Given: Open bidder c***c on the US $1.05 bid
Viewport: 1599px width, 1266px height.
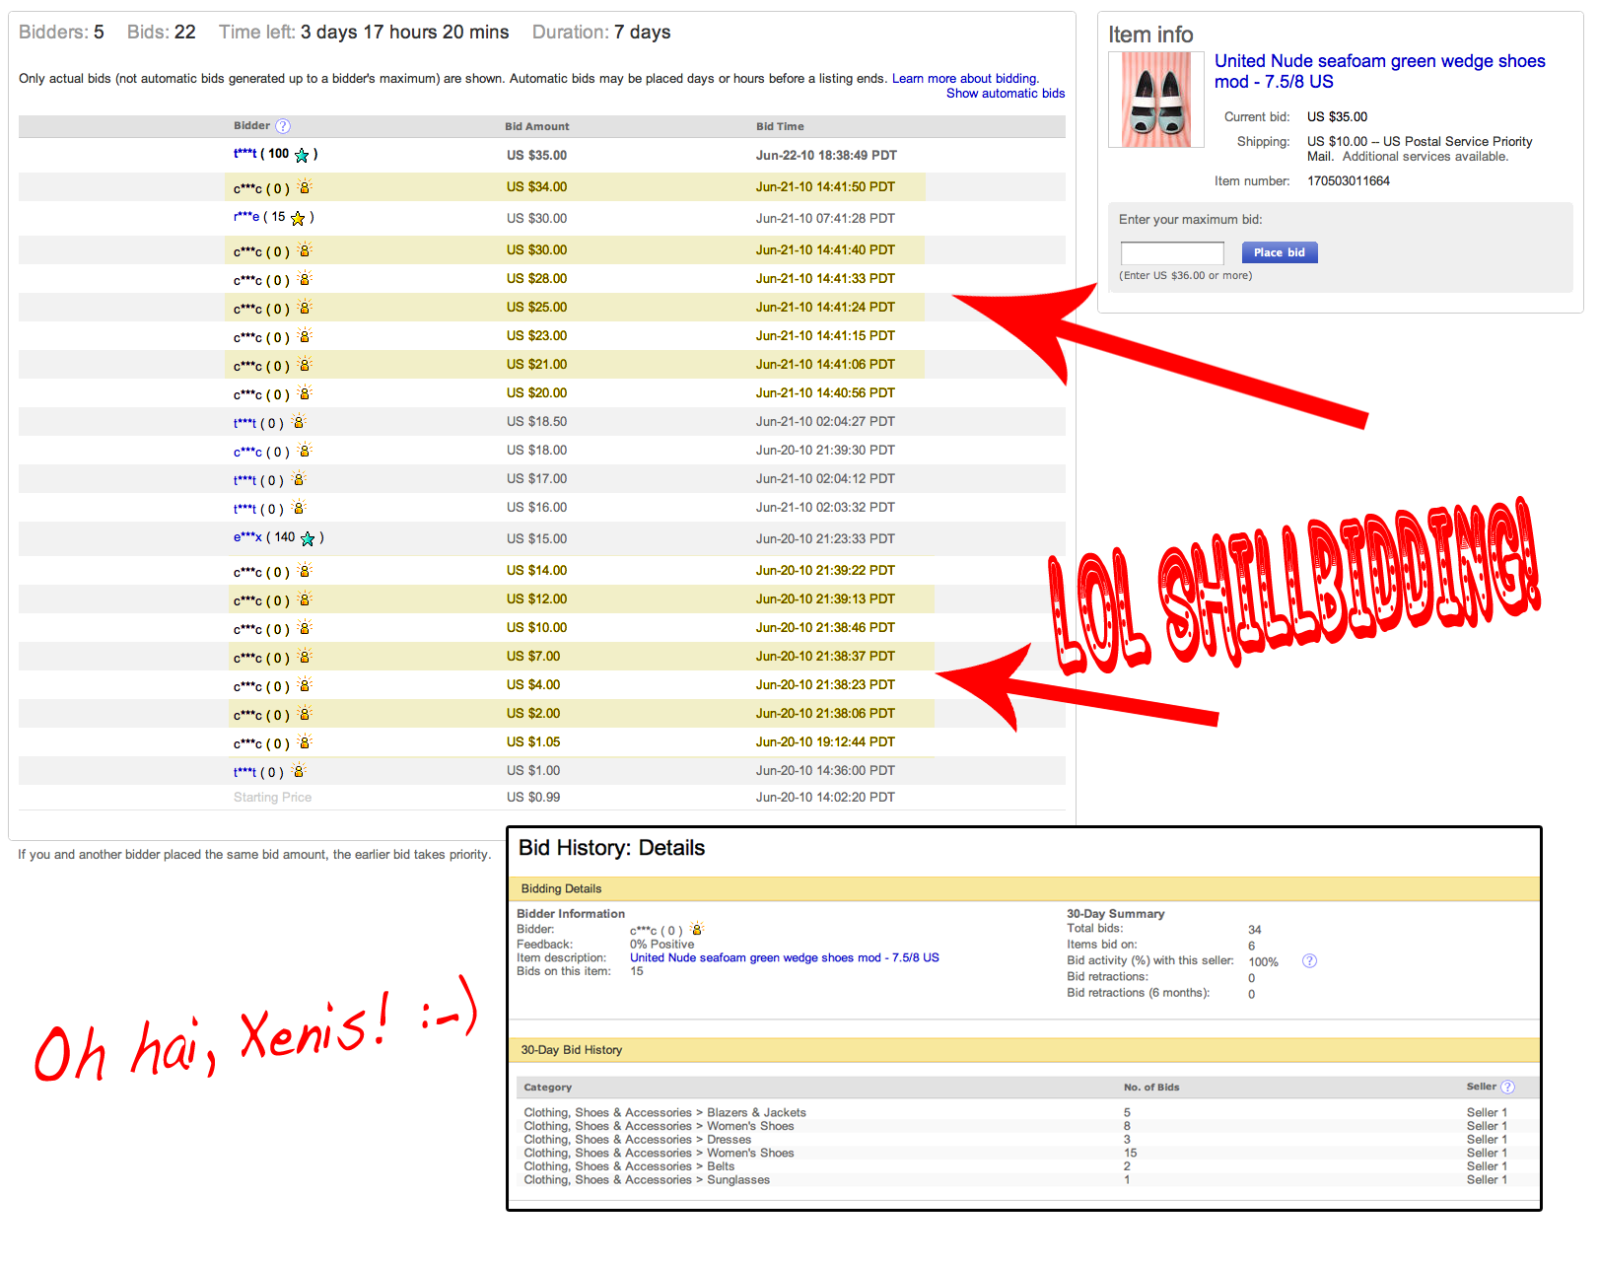Looking at the screenshot, I should [247, 743].
